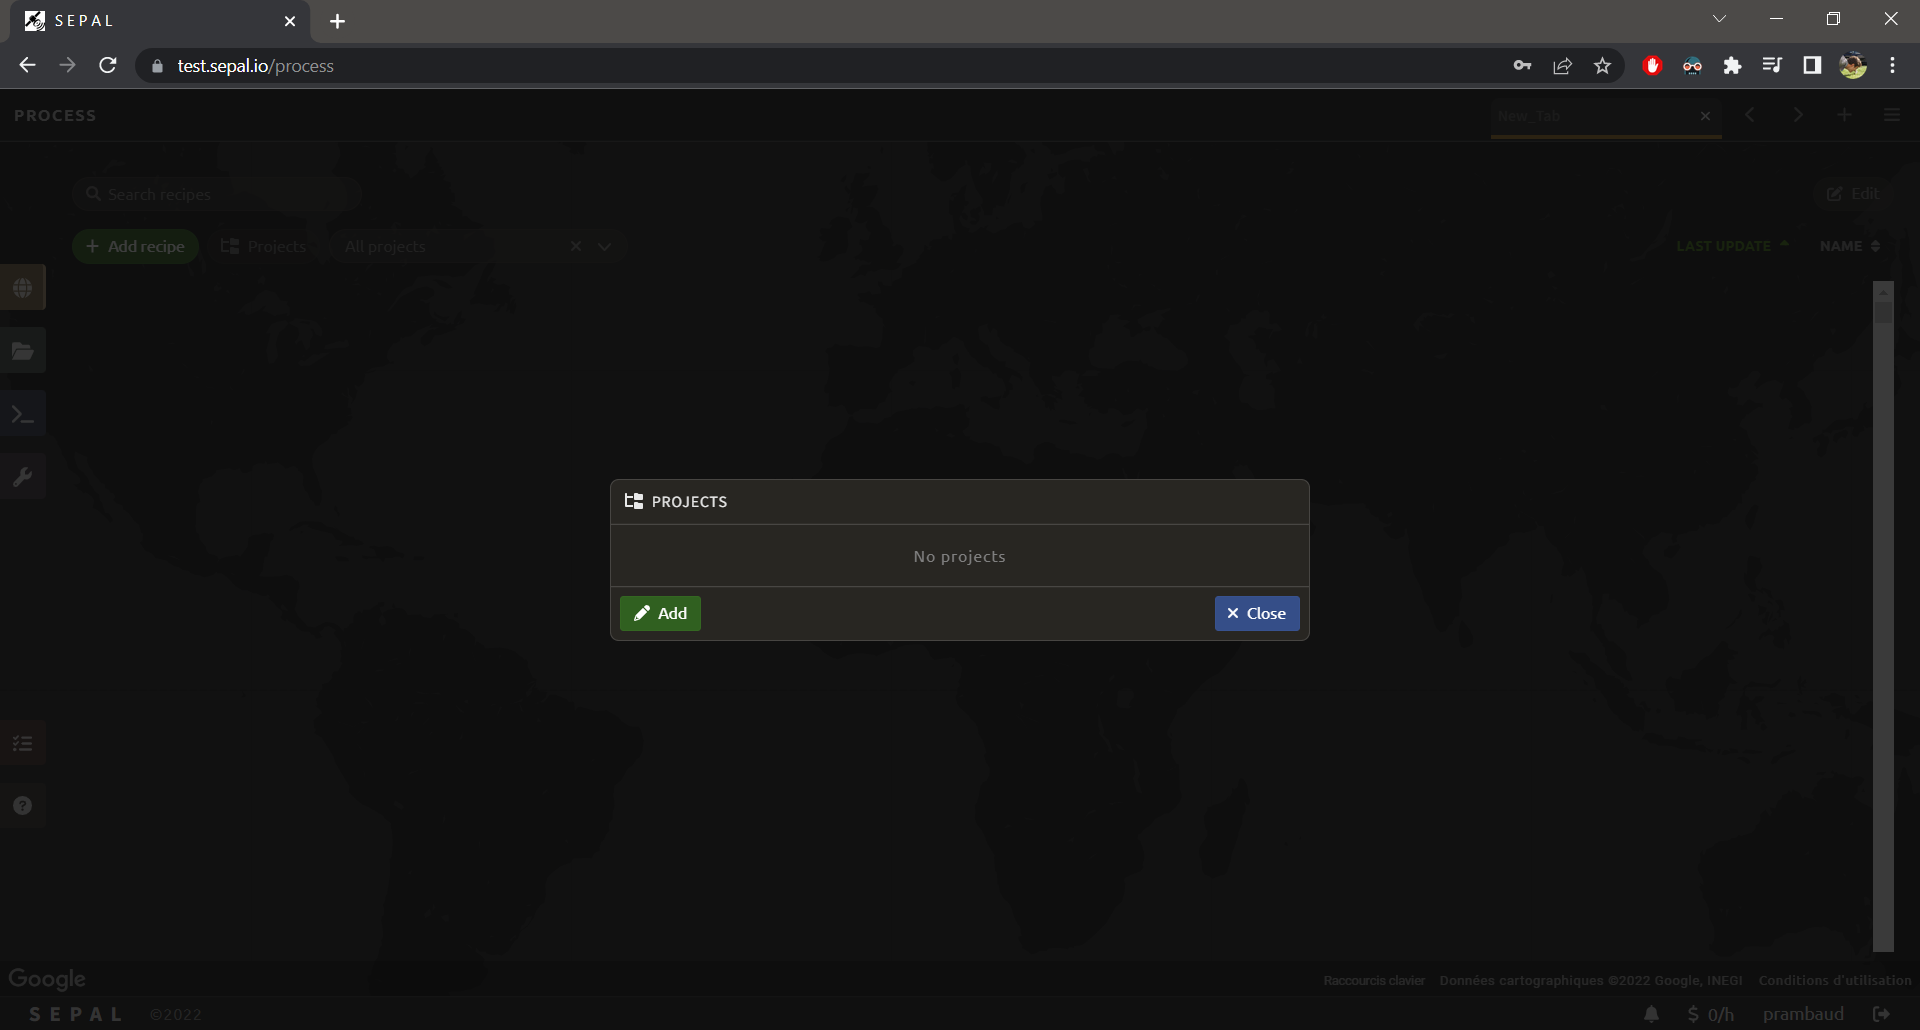
Task: Select the New_Tab process tab
Action: click(x=1590, y=116)
